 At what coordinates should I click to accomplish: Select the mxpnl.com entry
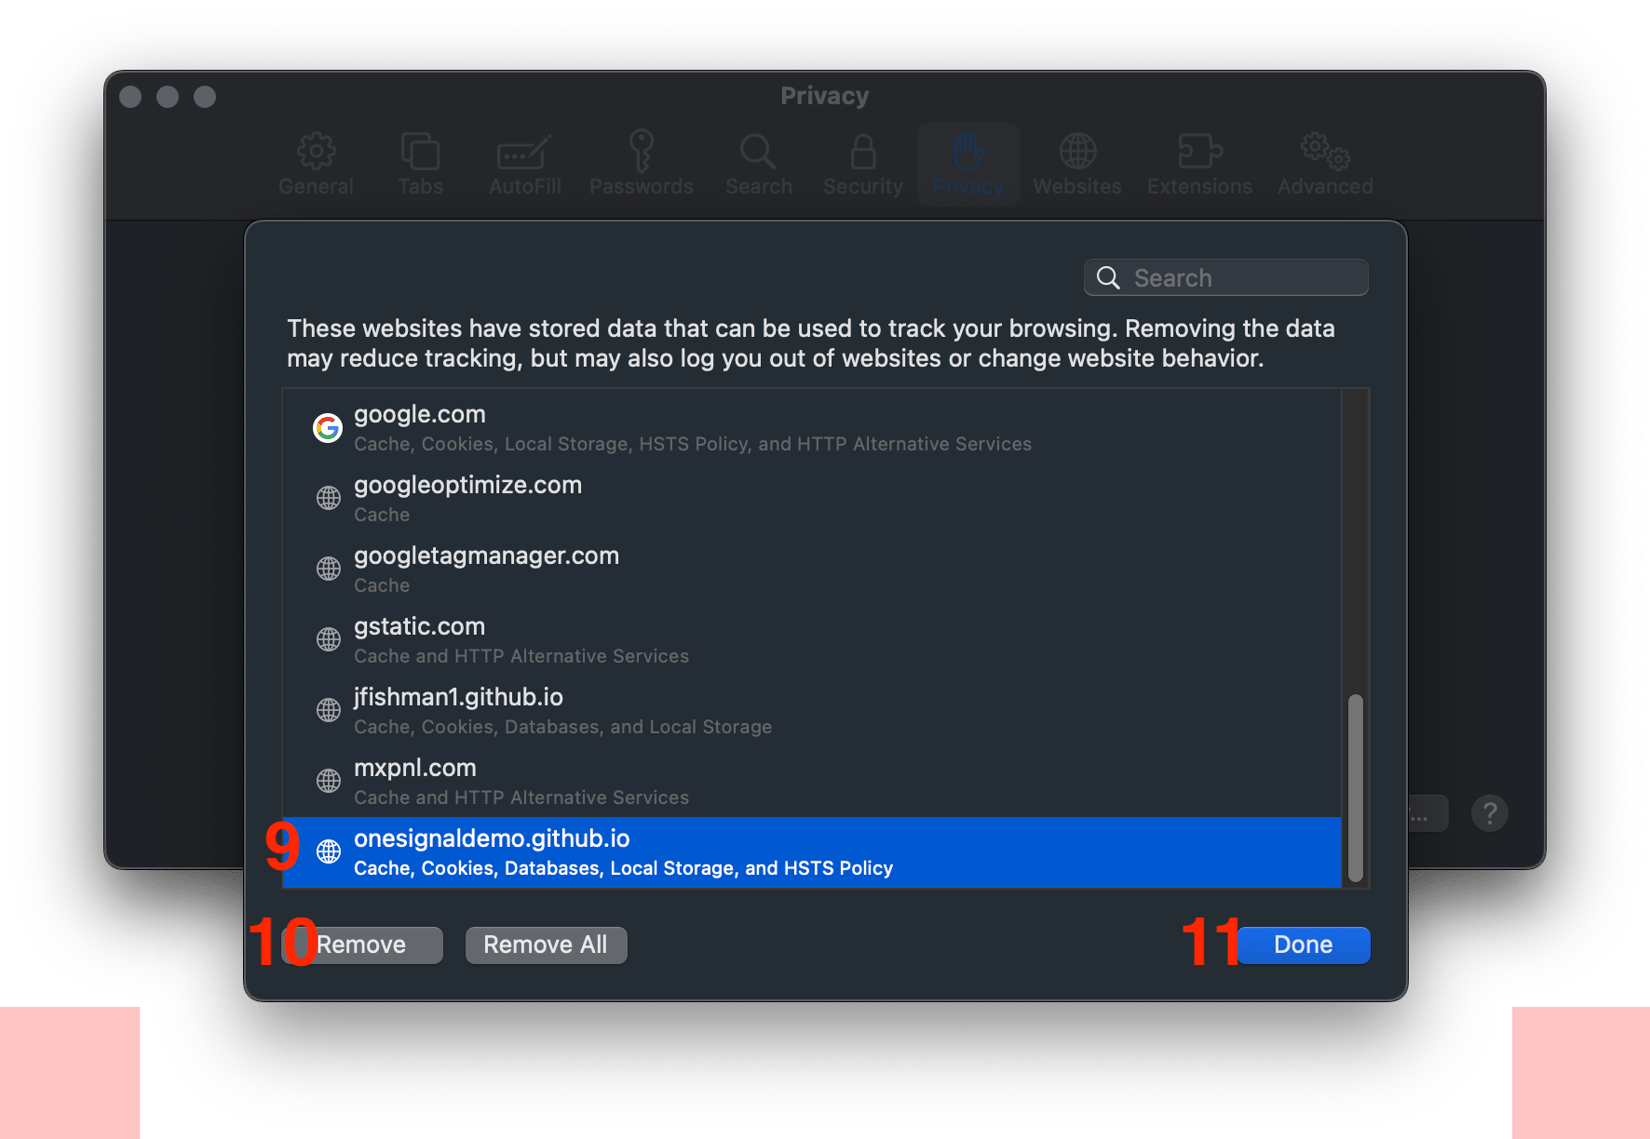tap(811, 781)
